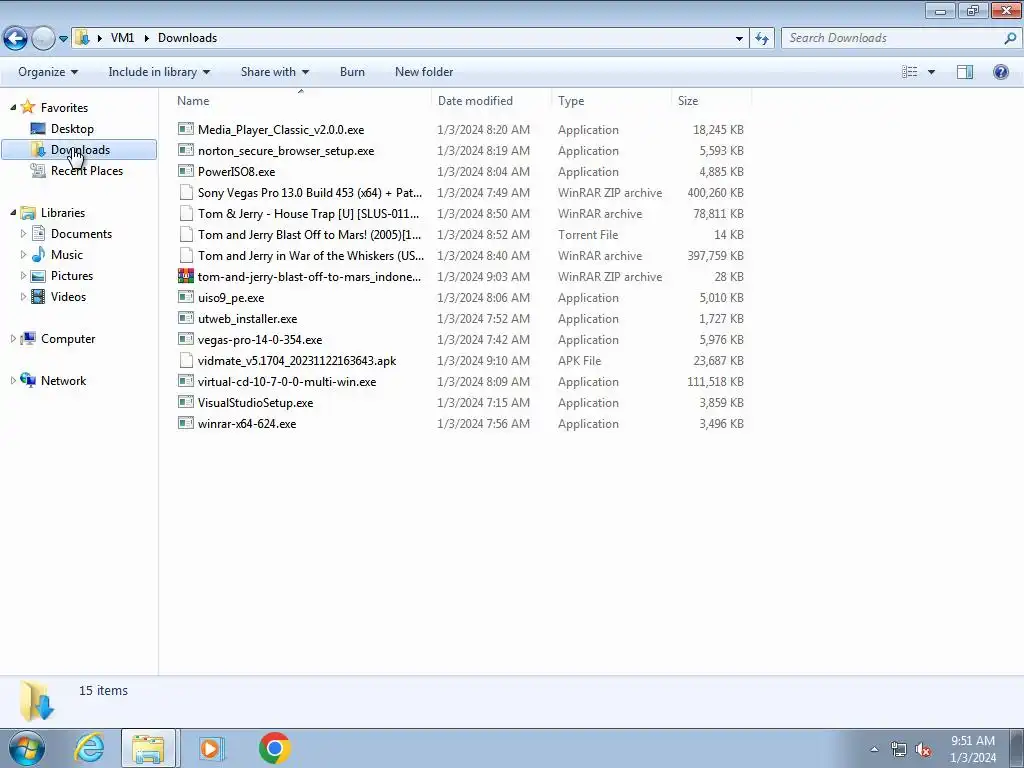
Task: Collapse the Favorites tree group
Action: (13, 108)
